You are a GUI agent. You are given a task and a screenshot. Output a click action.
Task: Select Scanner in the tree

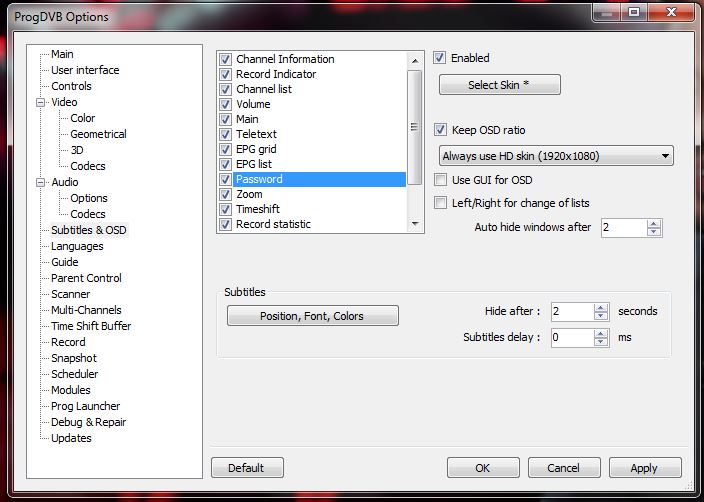click(x=70, y=294)
